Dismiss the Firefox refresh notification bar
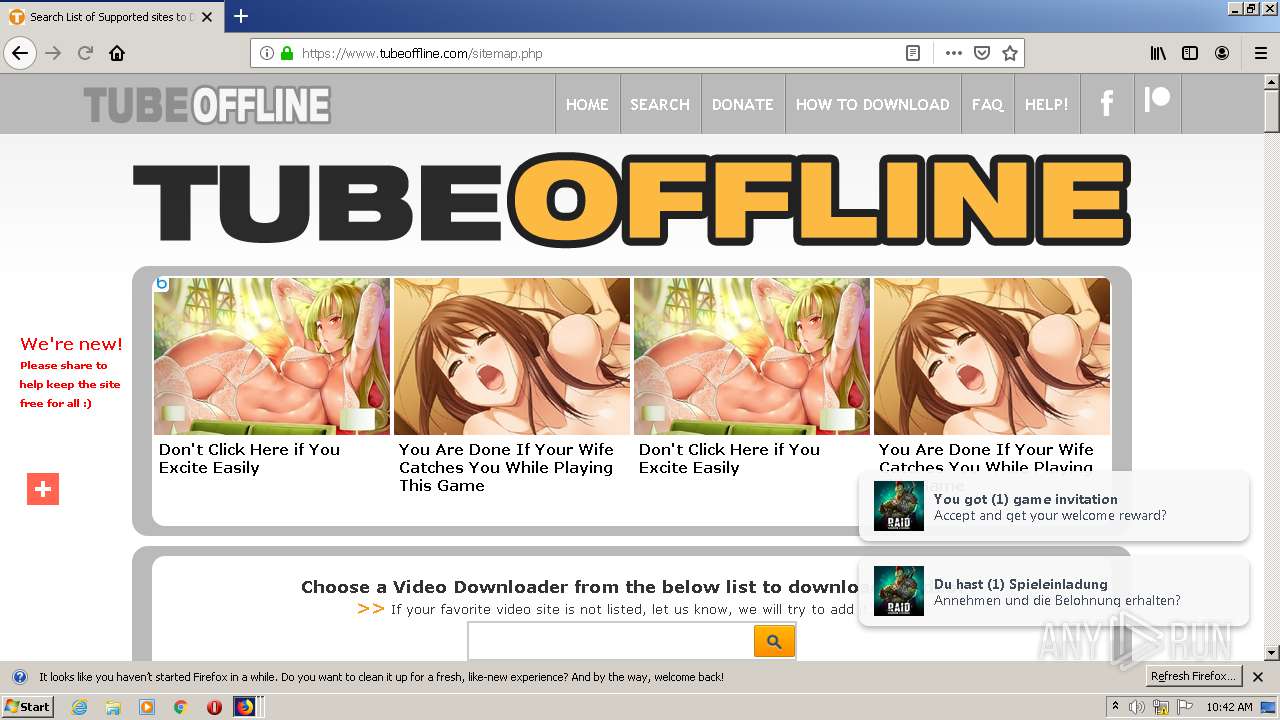 [x=1258, y=677]
